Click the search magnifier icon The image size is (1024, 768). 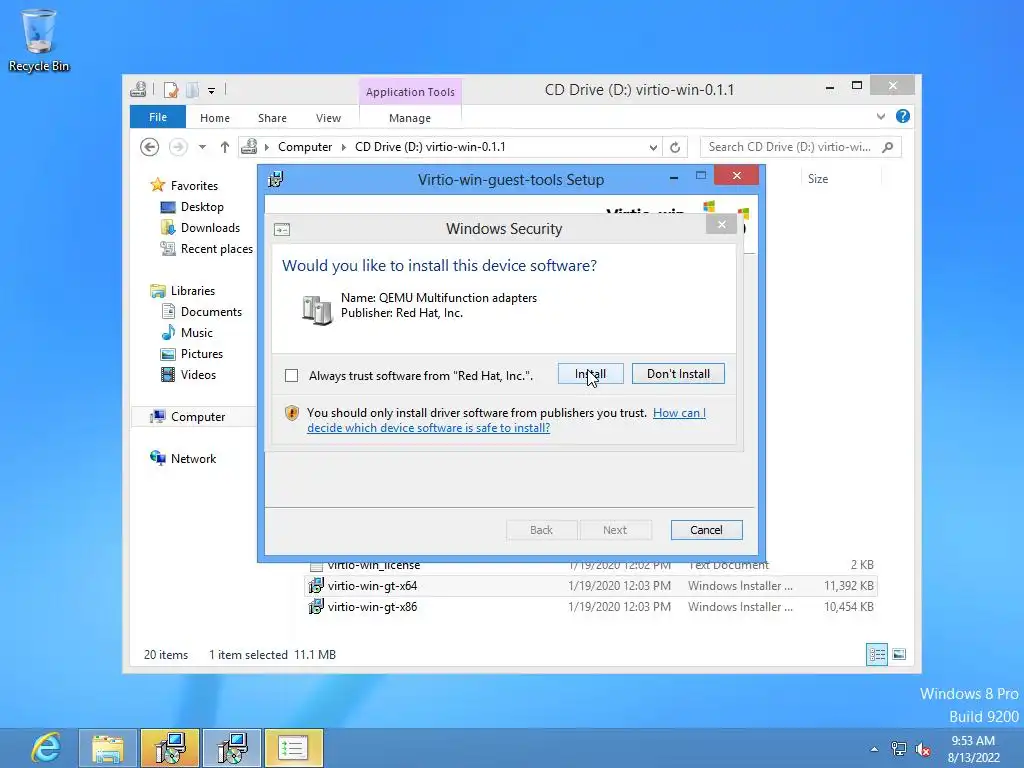(888, 147)
